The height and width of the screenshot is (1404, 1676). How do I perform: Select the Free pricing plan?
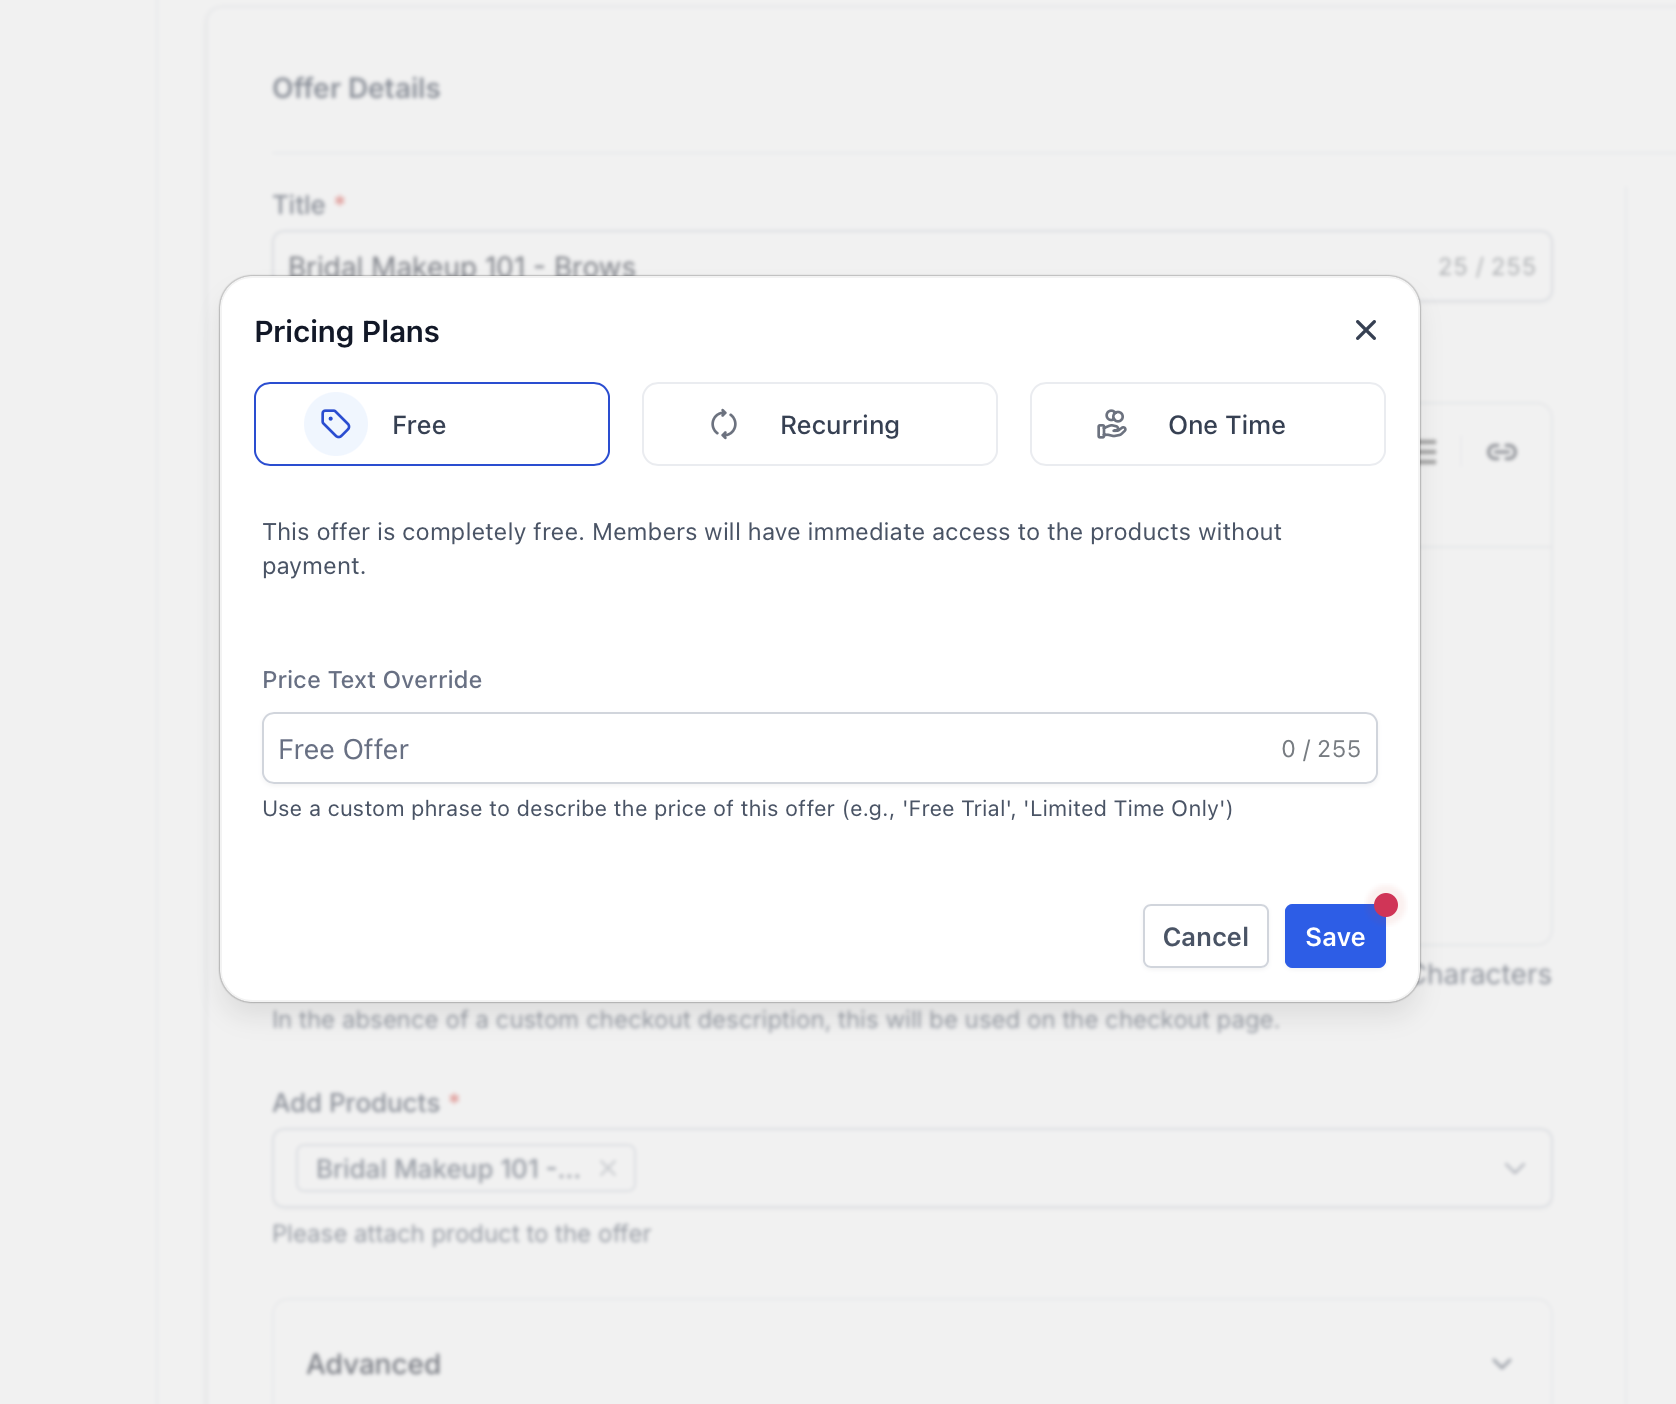click(x=432, y=424)
